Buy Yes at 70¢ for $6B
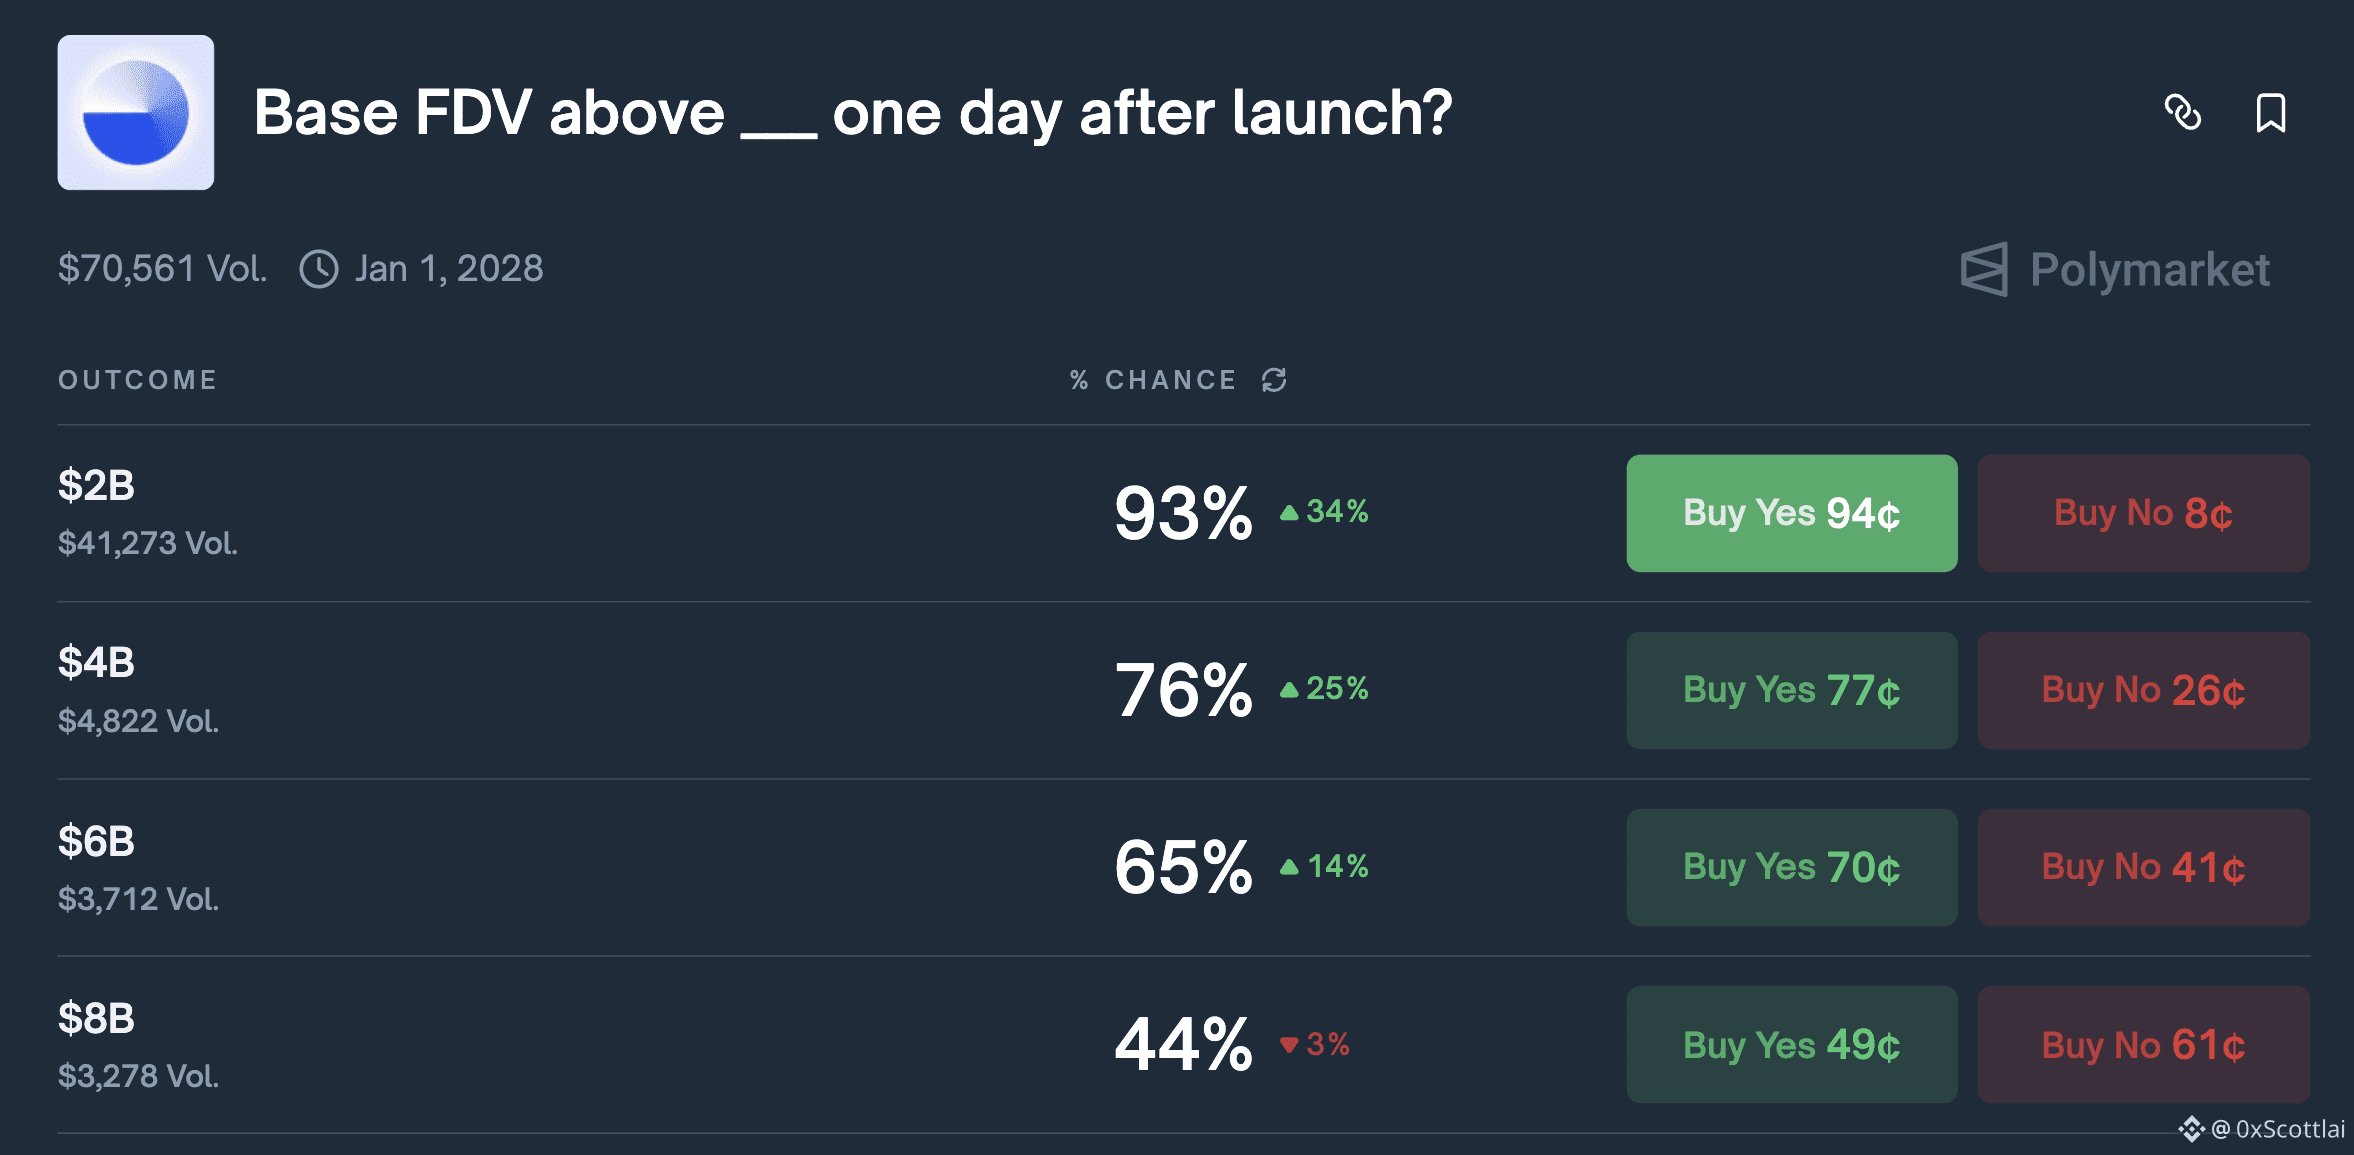 coord(1791,867)
